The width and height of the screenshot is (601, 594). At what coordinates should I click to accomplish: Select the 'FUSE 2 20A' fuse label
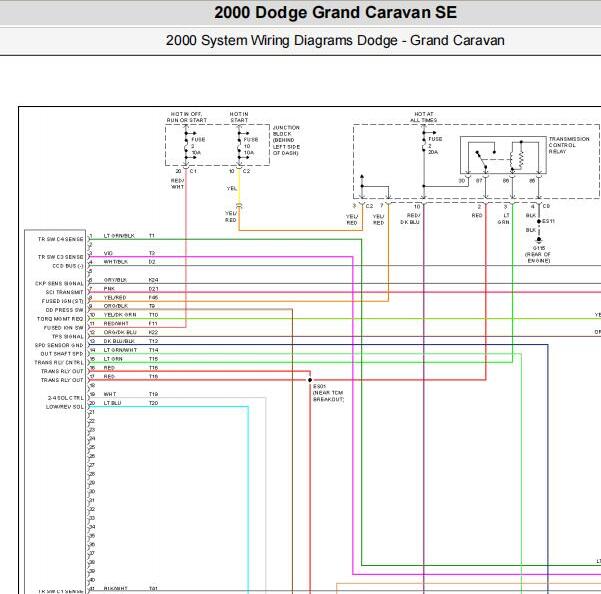[x=435, y=146]
